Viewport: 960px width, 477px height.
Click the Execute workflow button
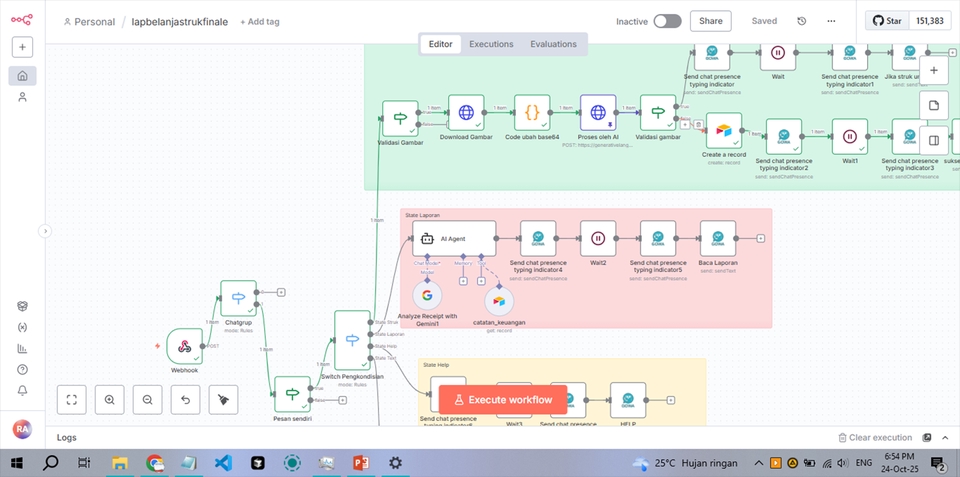pyautogui.click(x=502, y=400)
